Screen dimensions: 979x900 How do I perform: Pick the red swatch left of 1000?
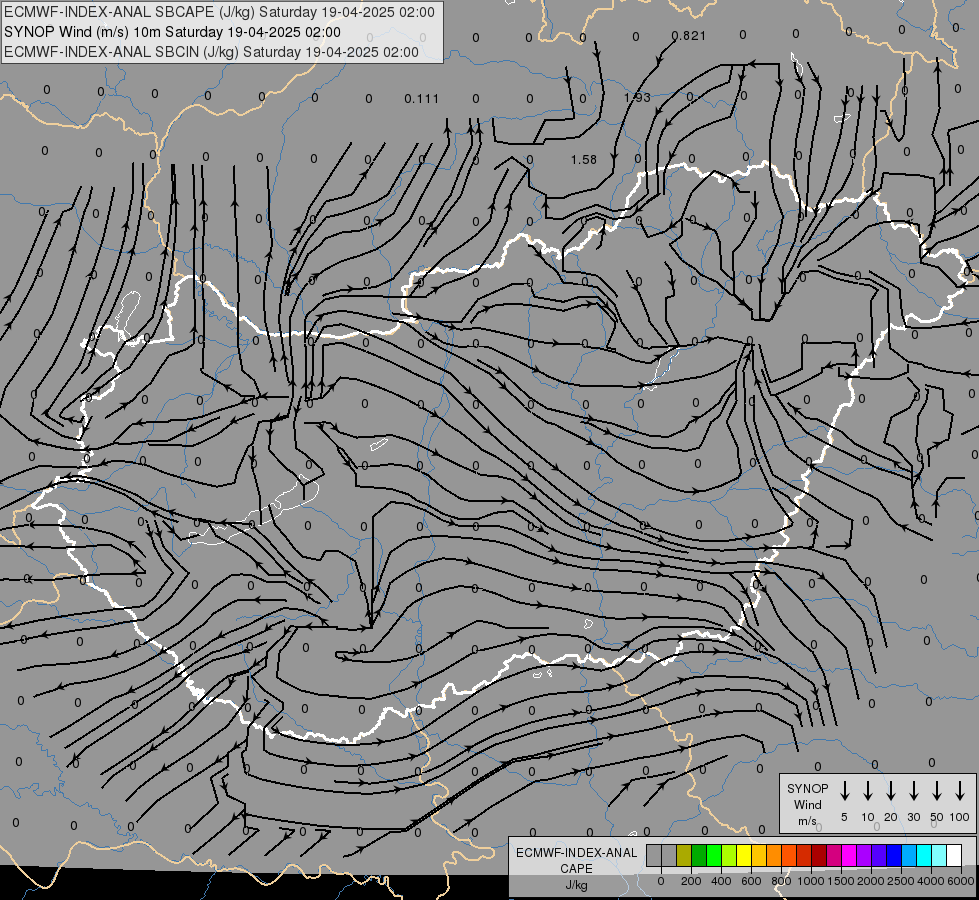click(x=804, y=855)
